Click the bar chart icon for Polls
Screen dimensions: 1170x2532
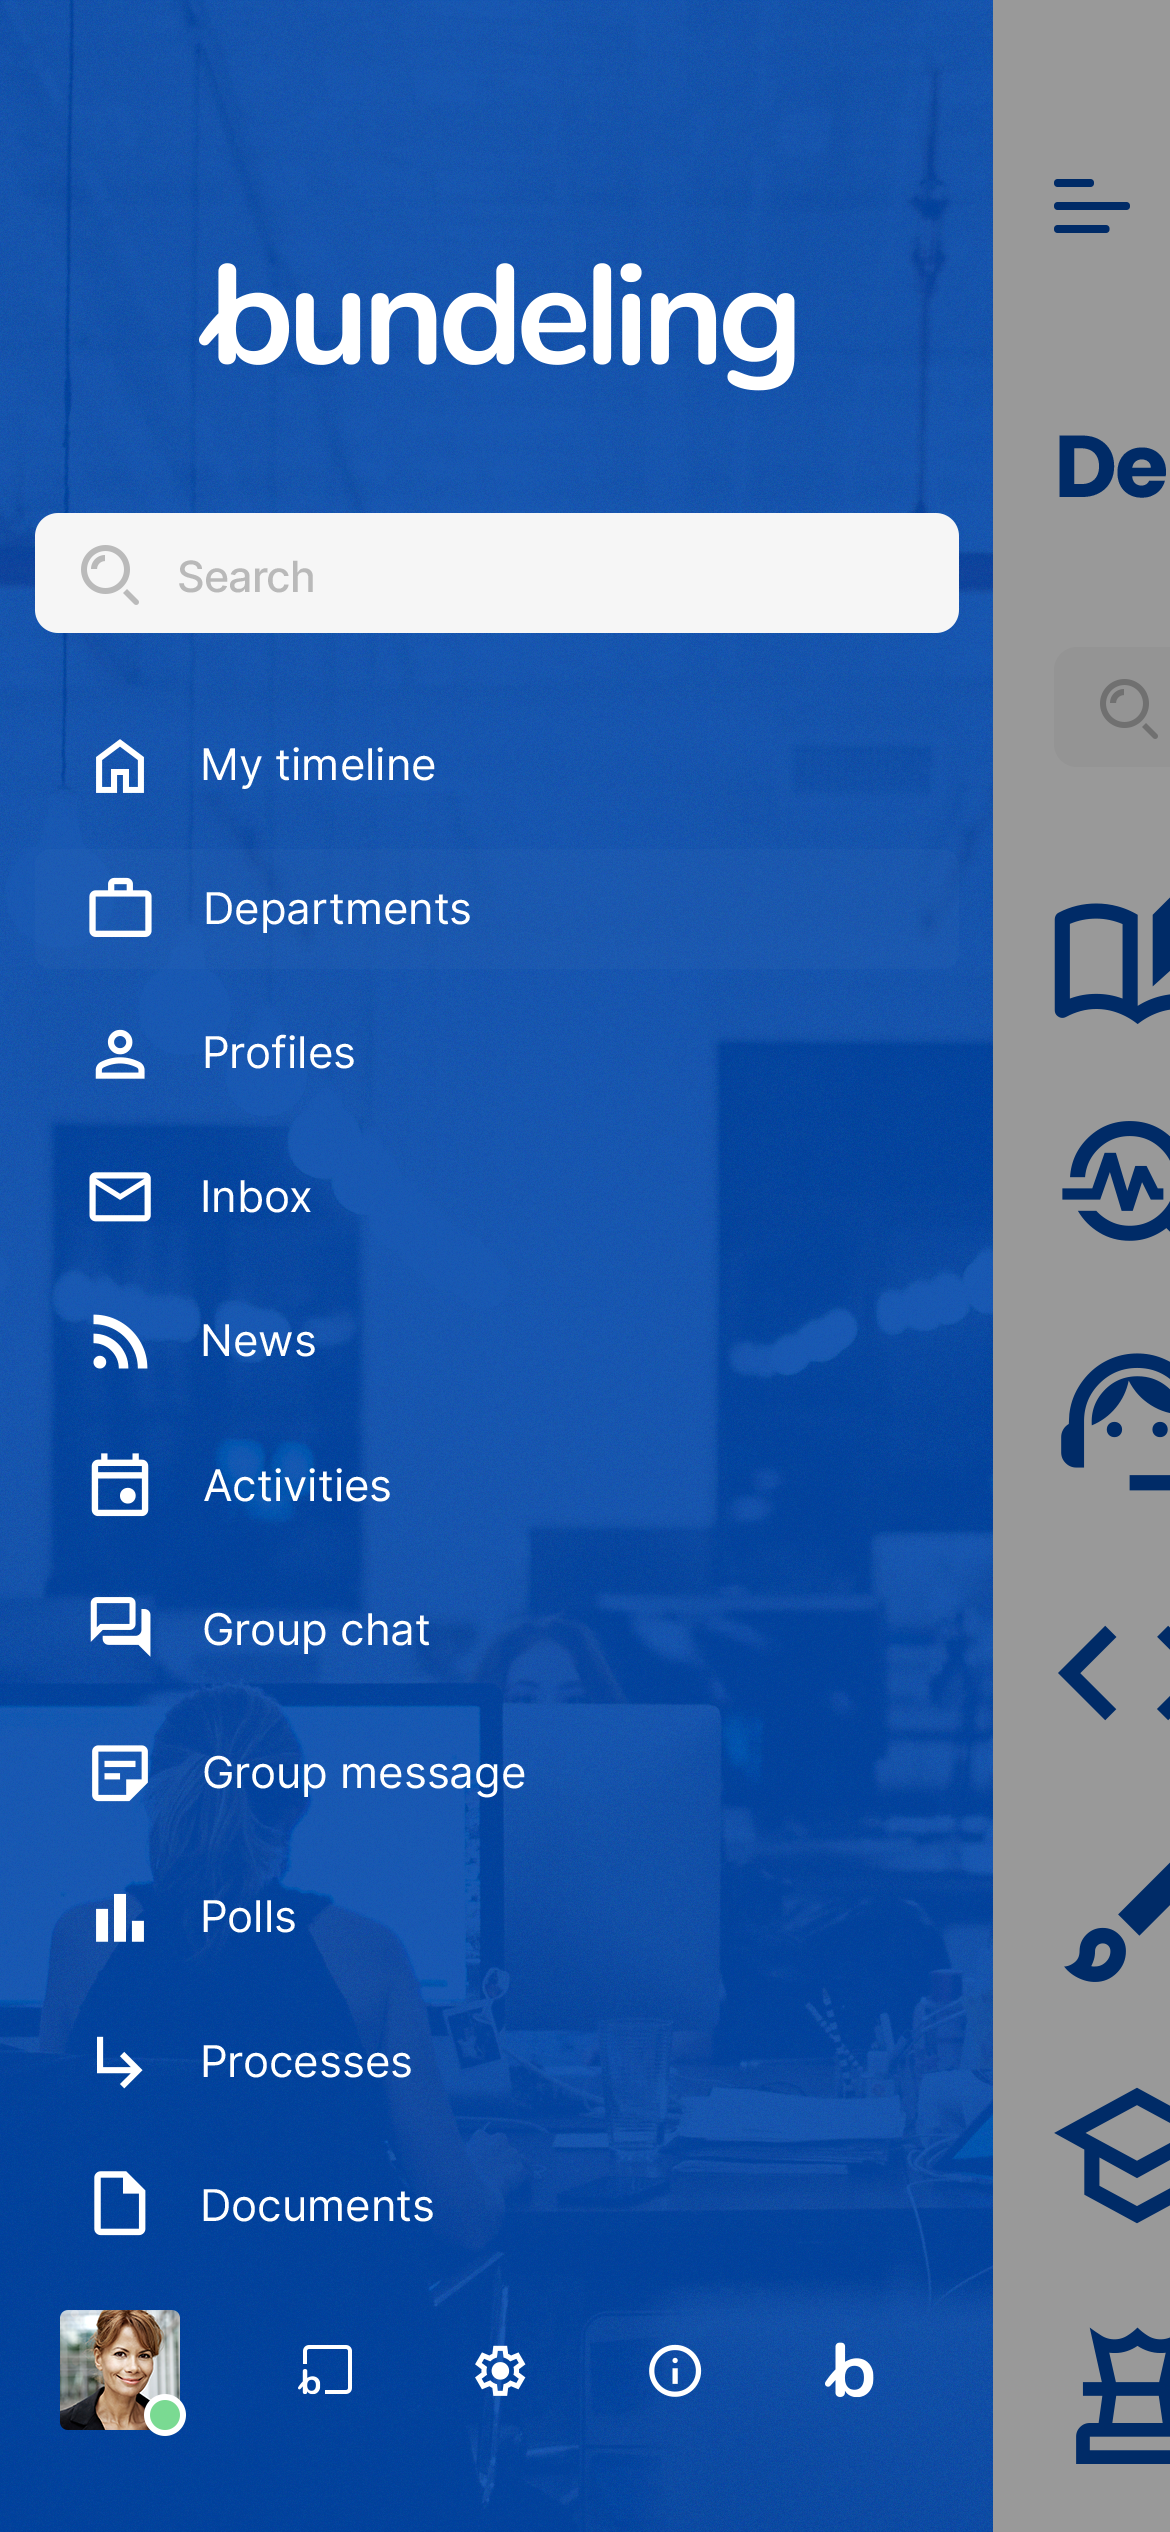[120, 1917]
